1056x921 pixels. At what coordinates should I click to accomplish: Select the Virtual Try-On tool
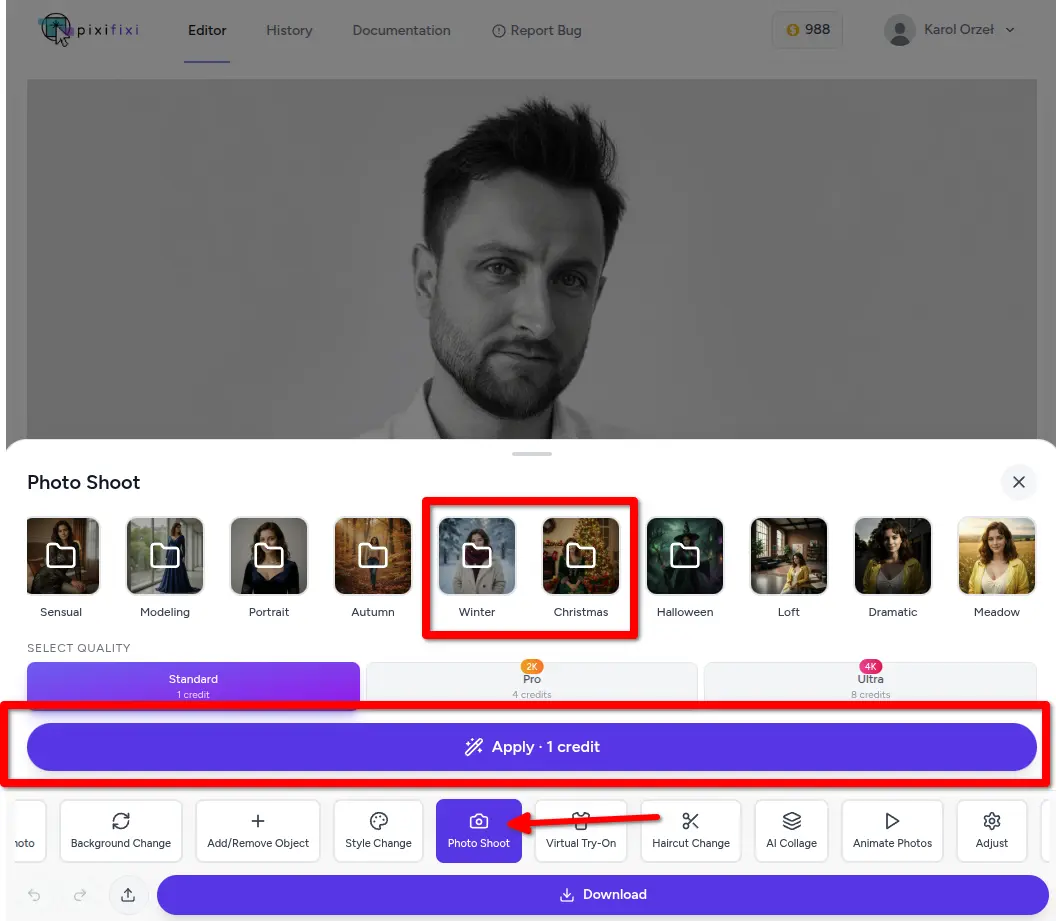pyautogui.click(x=581, y=831)
